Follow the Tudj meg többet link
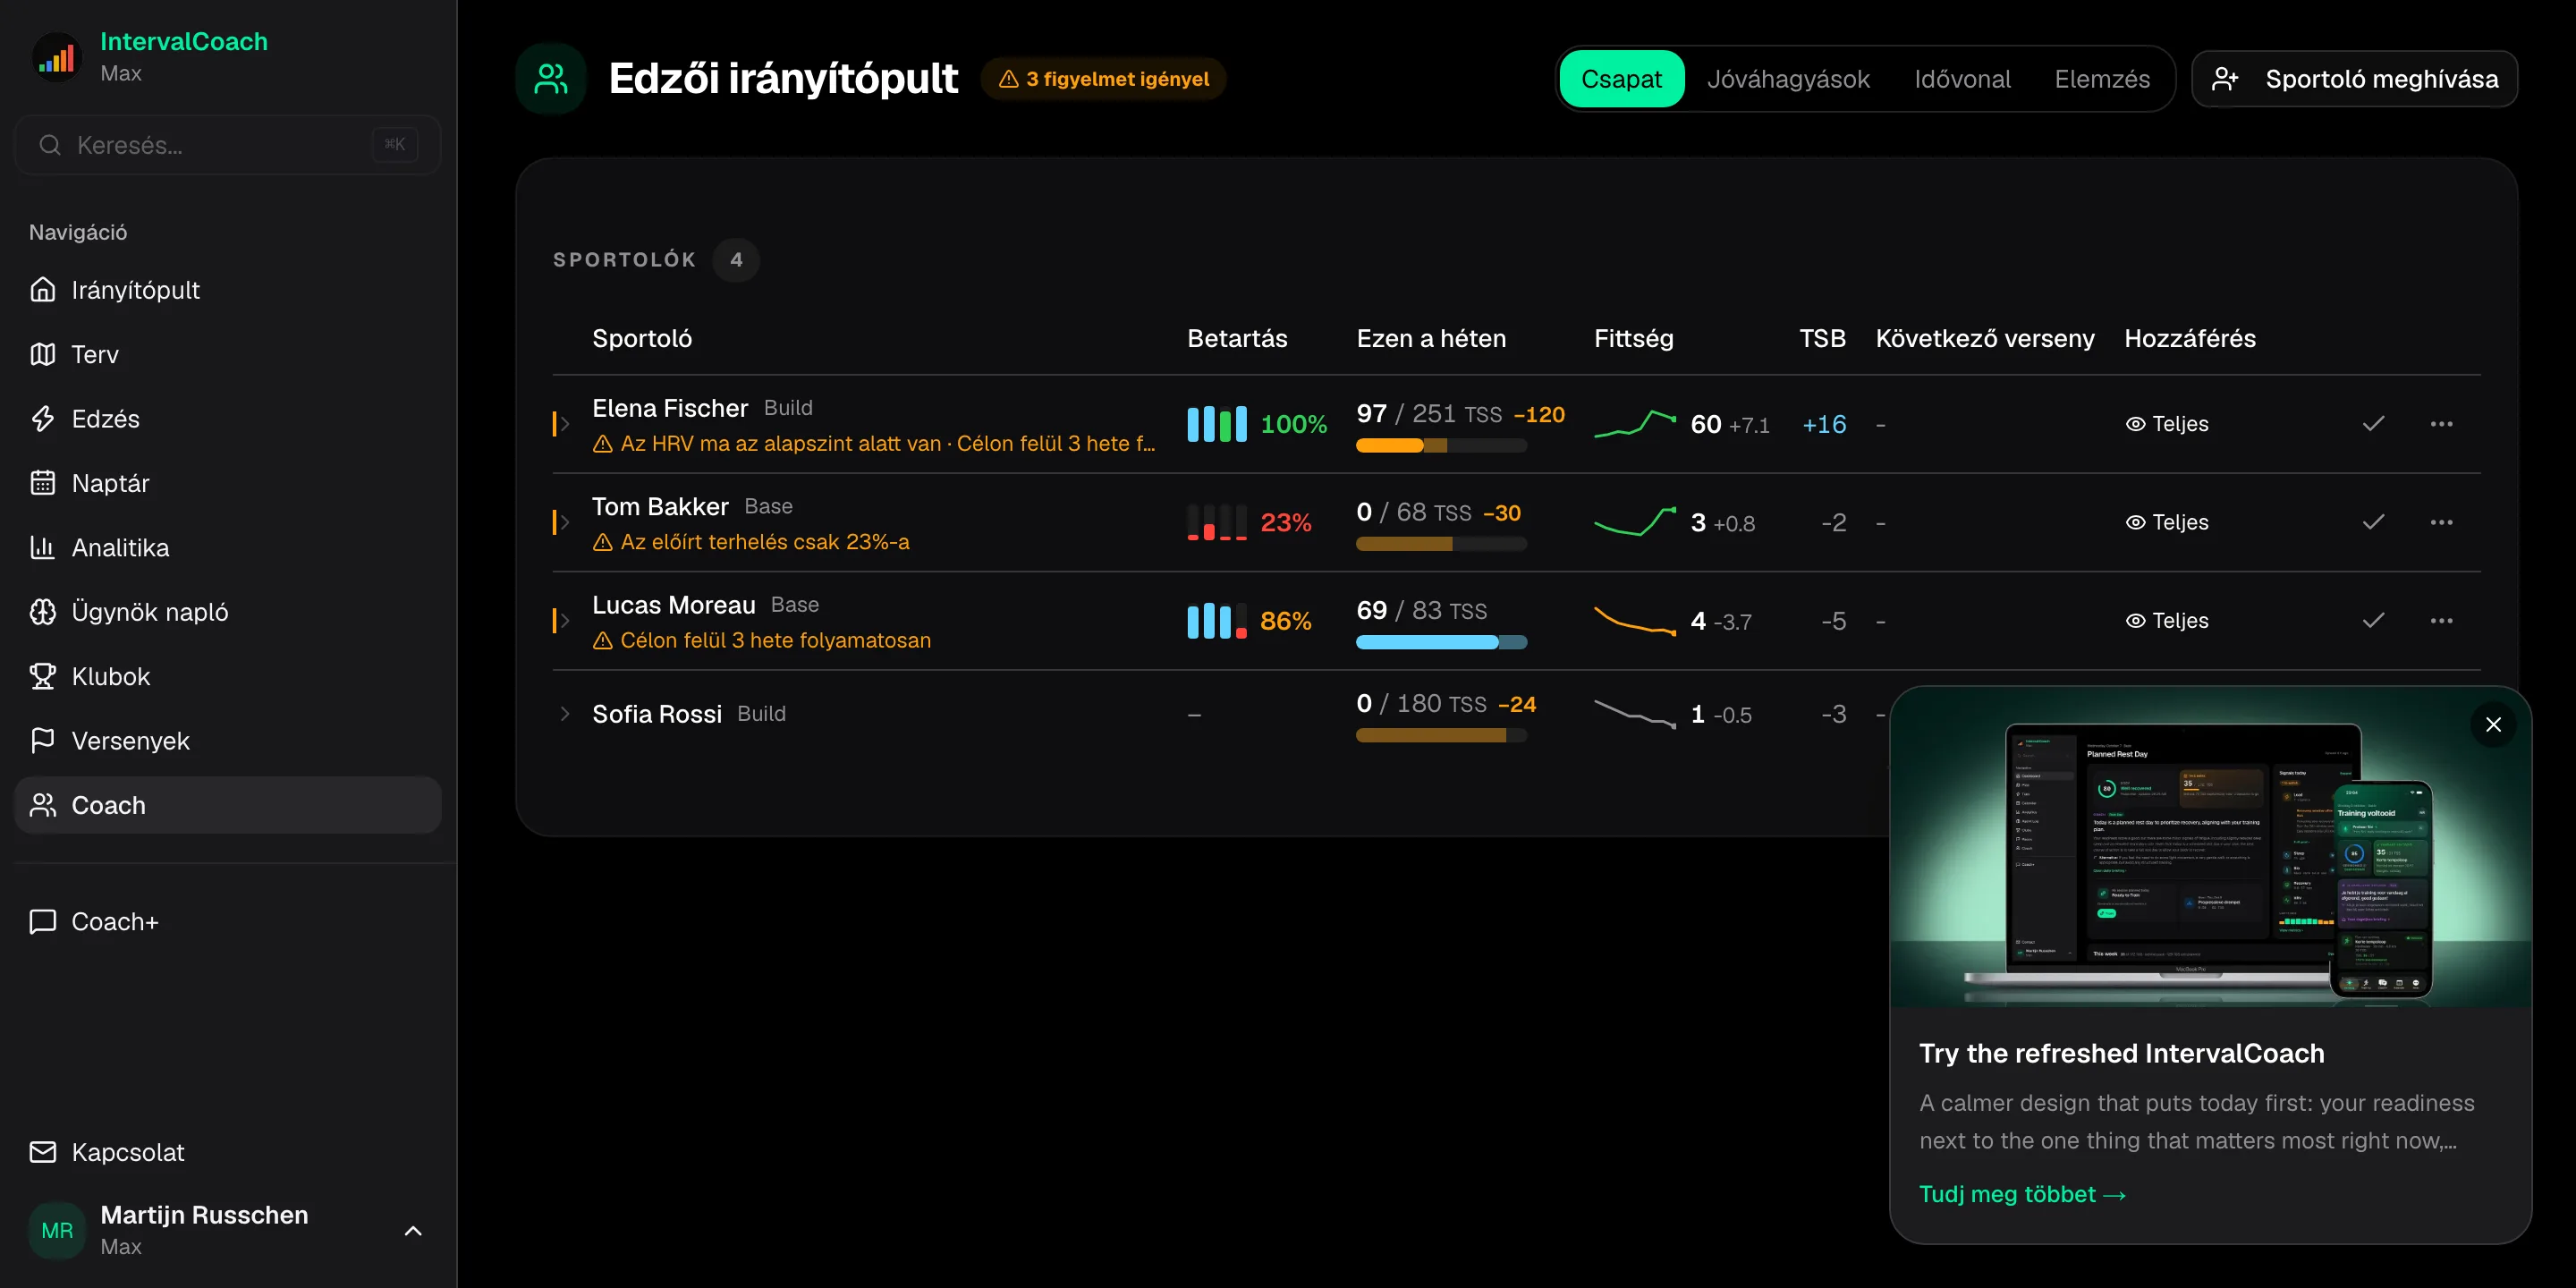 point(2022,1194)
